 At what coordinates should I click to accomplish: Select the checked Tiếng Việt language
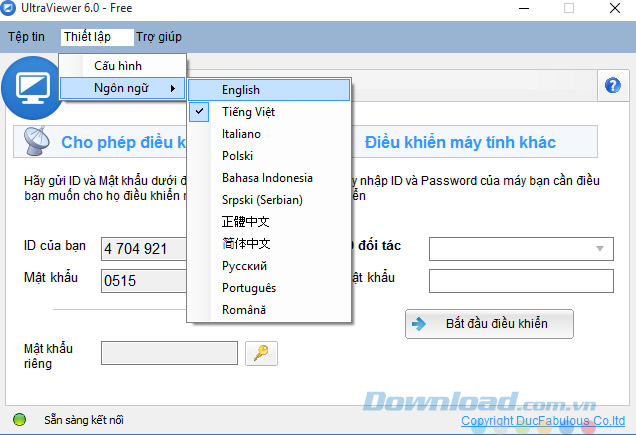point(269,112)
